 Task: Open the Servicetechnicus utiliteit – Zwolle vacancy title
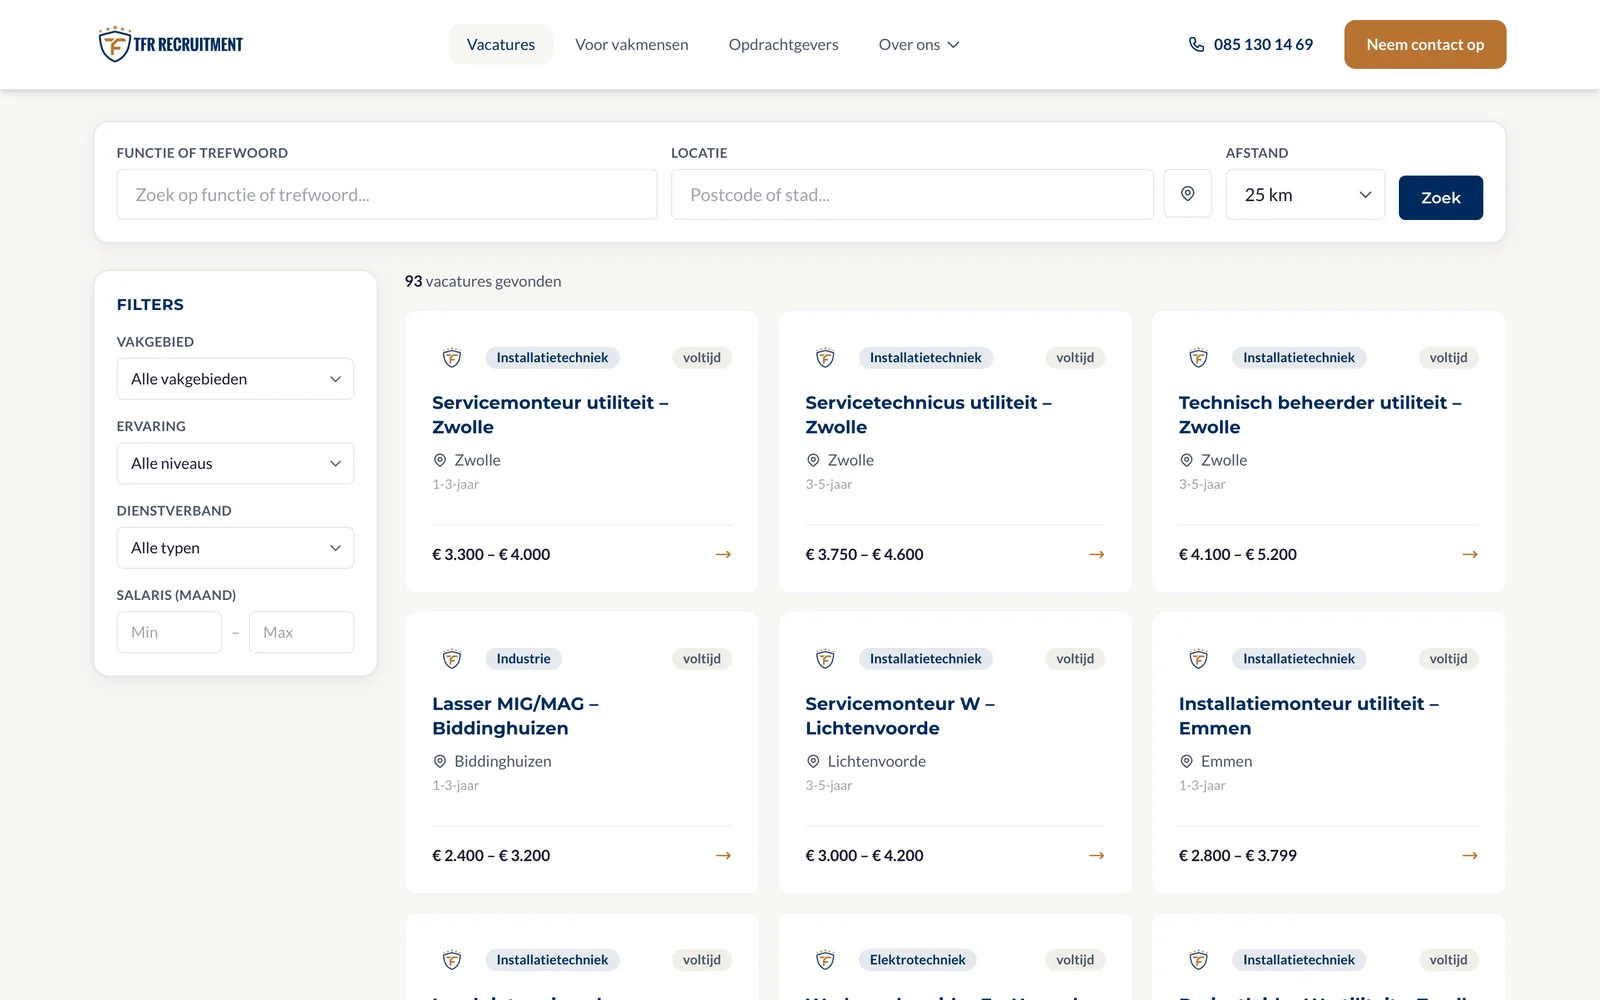click(x=929, y=415)
